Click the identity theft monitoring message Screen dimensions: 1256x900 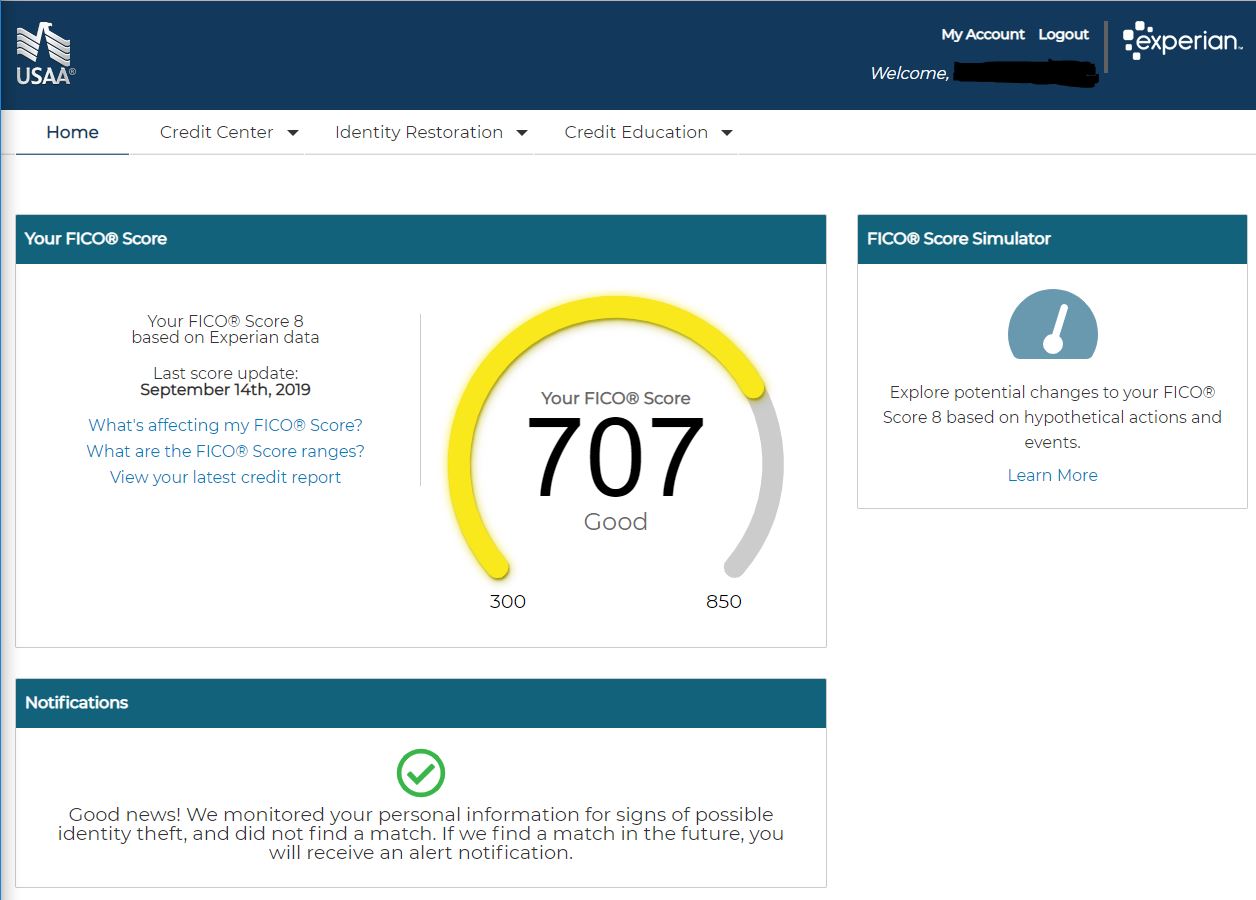[421, 834]
